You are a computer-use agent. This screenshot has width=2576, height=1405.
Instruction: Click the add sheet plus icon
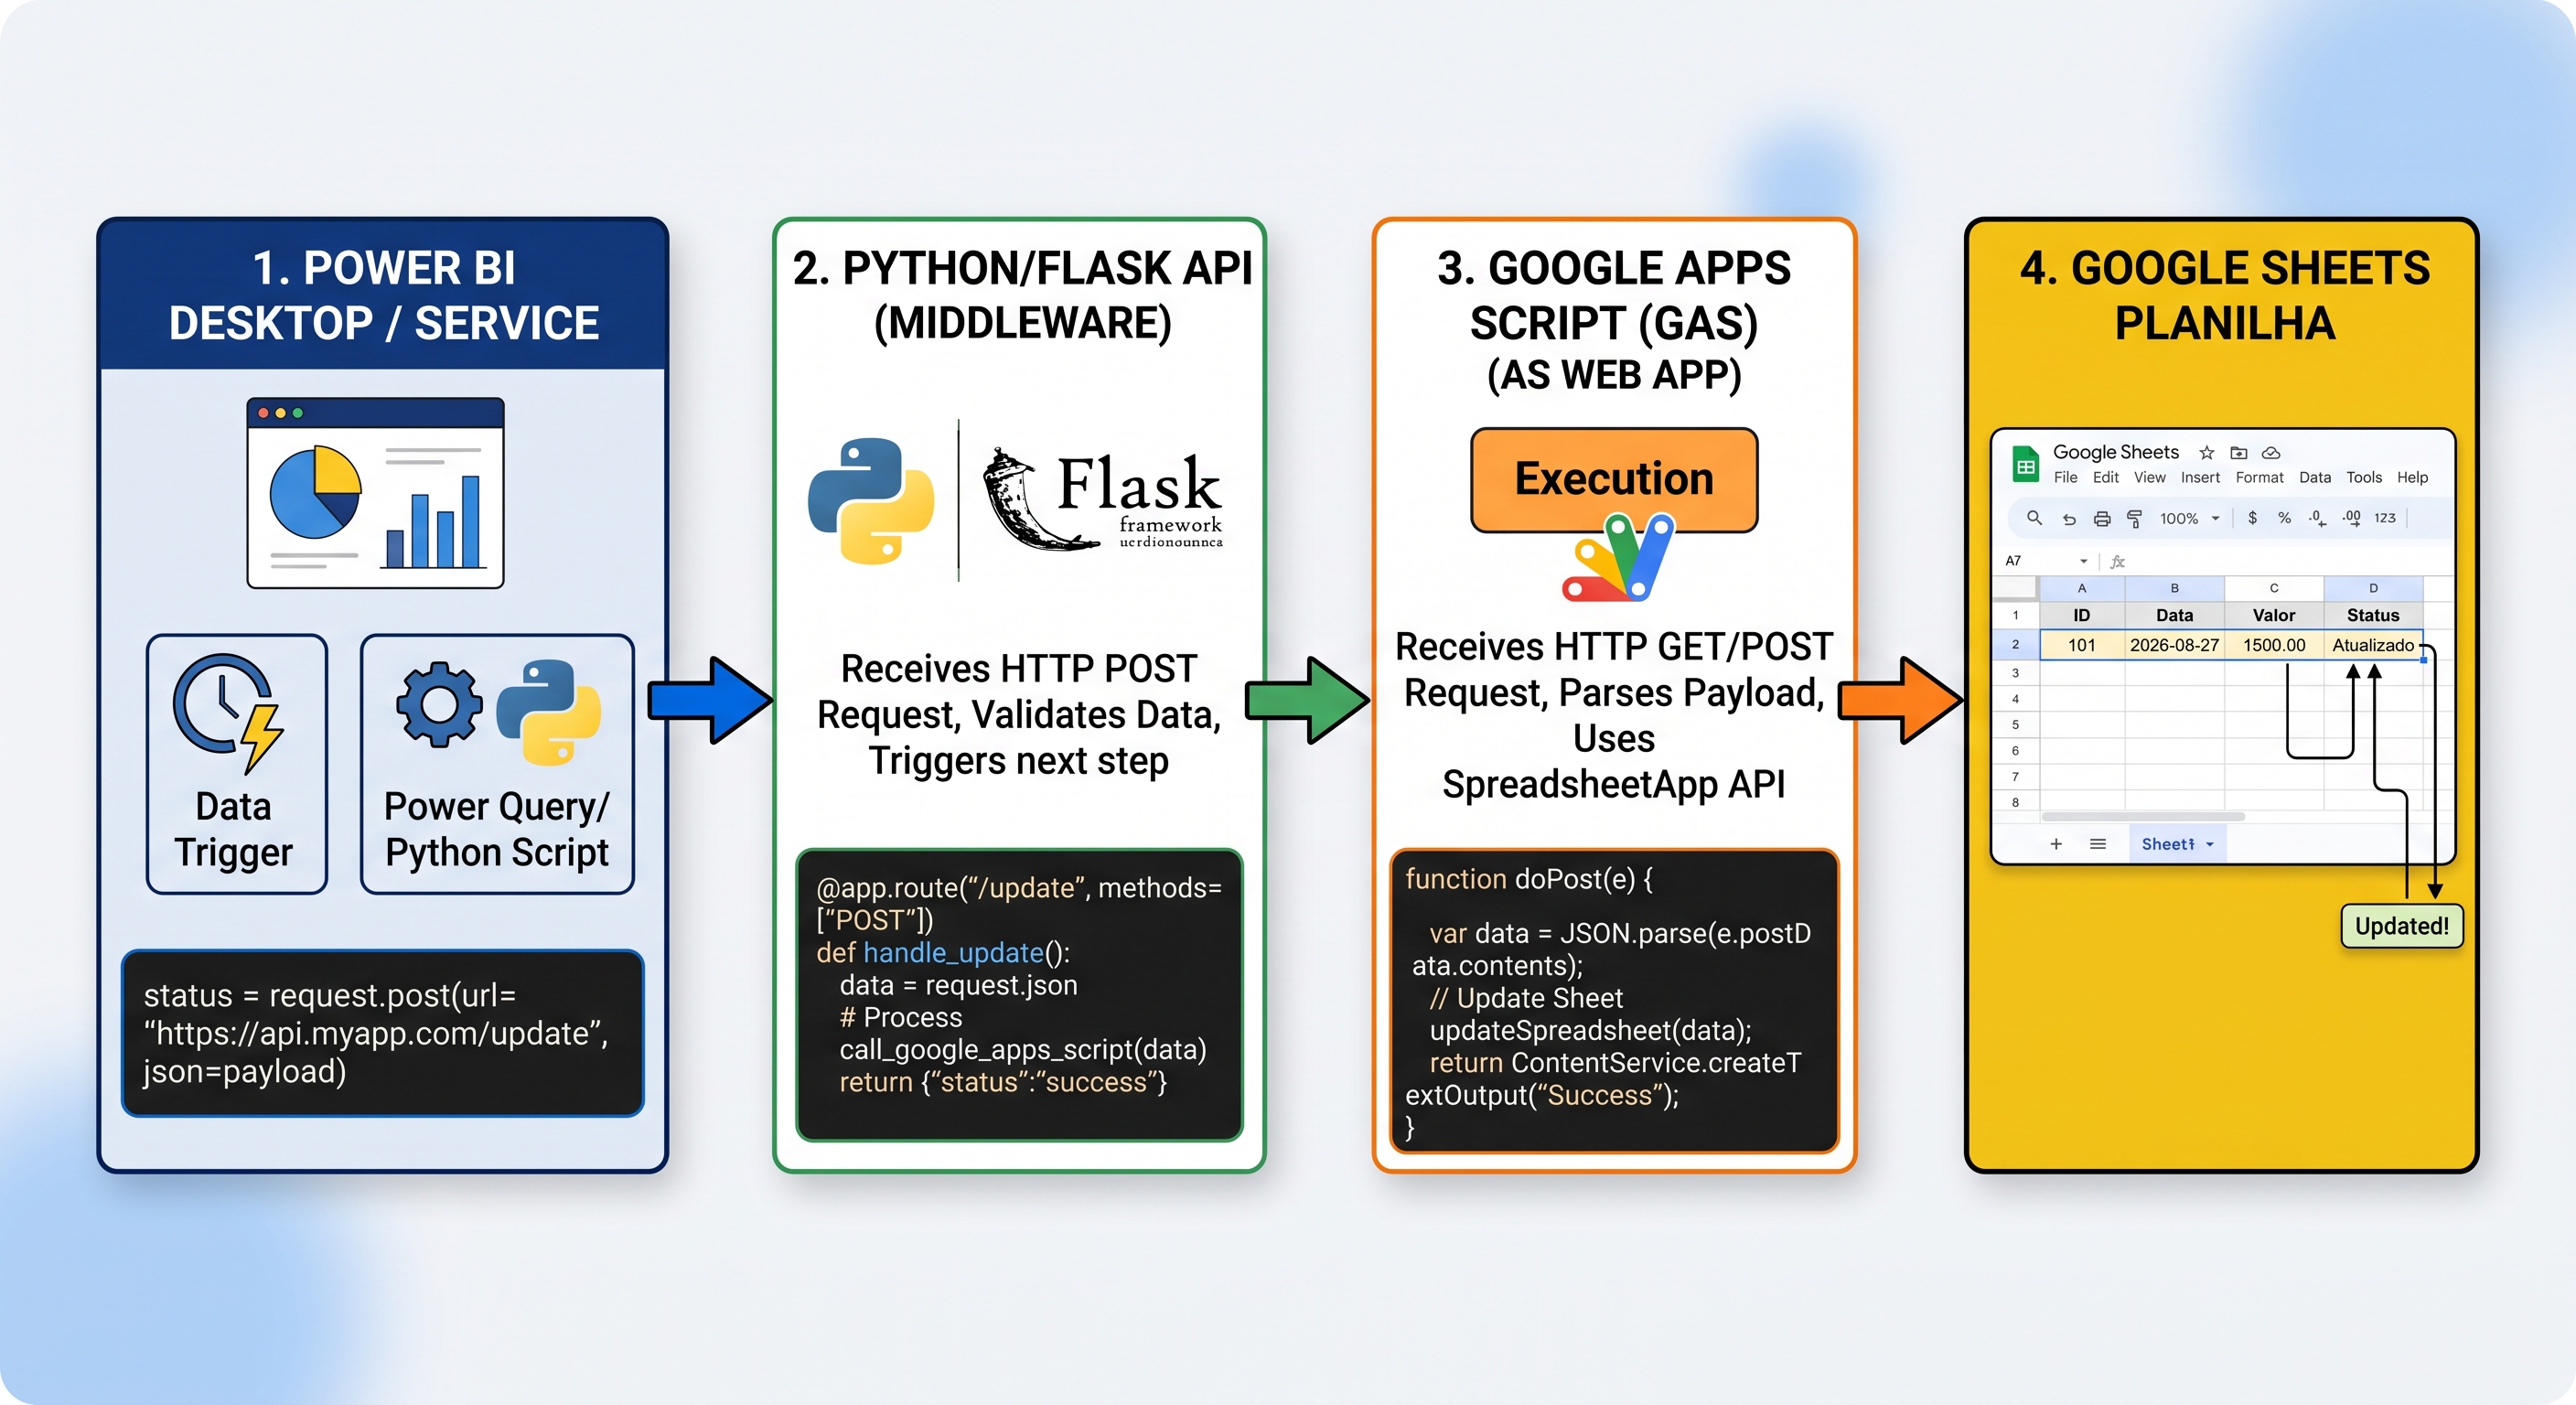[x=2056, y=844]
